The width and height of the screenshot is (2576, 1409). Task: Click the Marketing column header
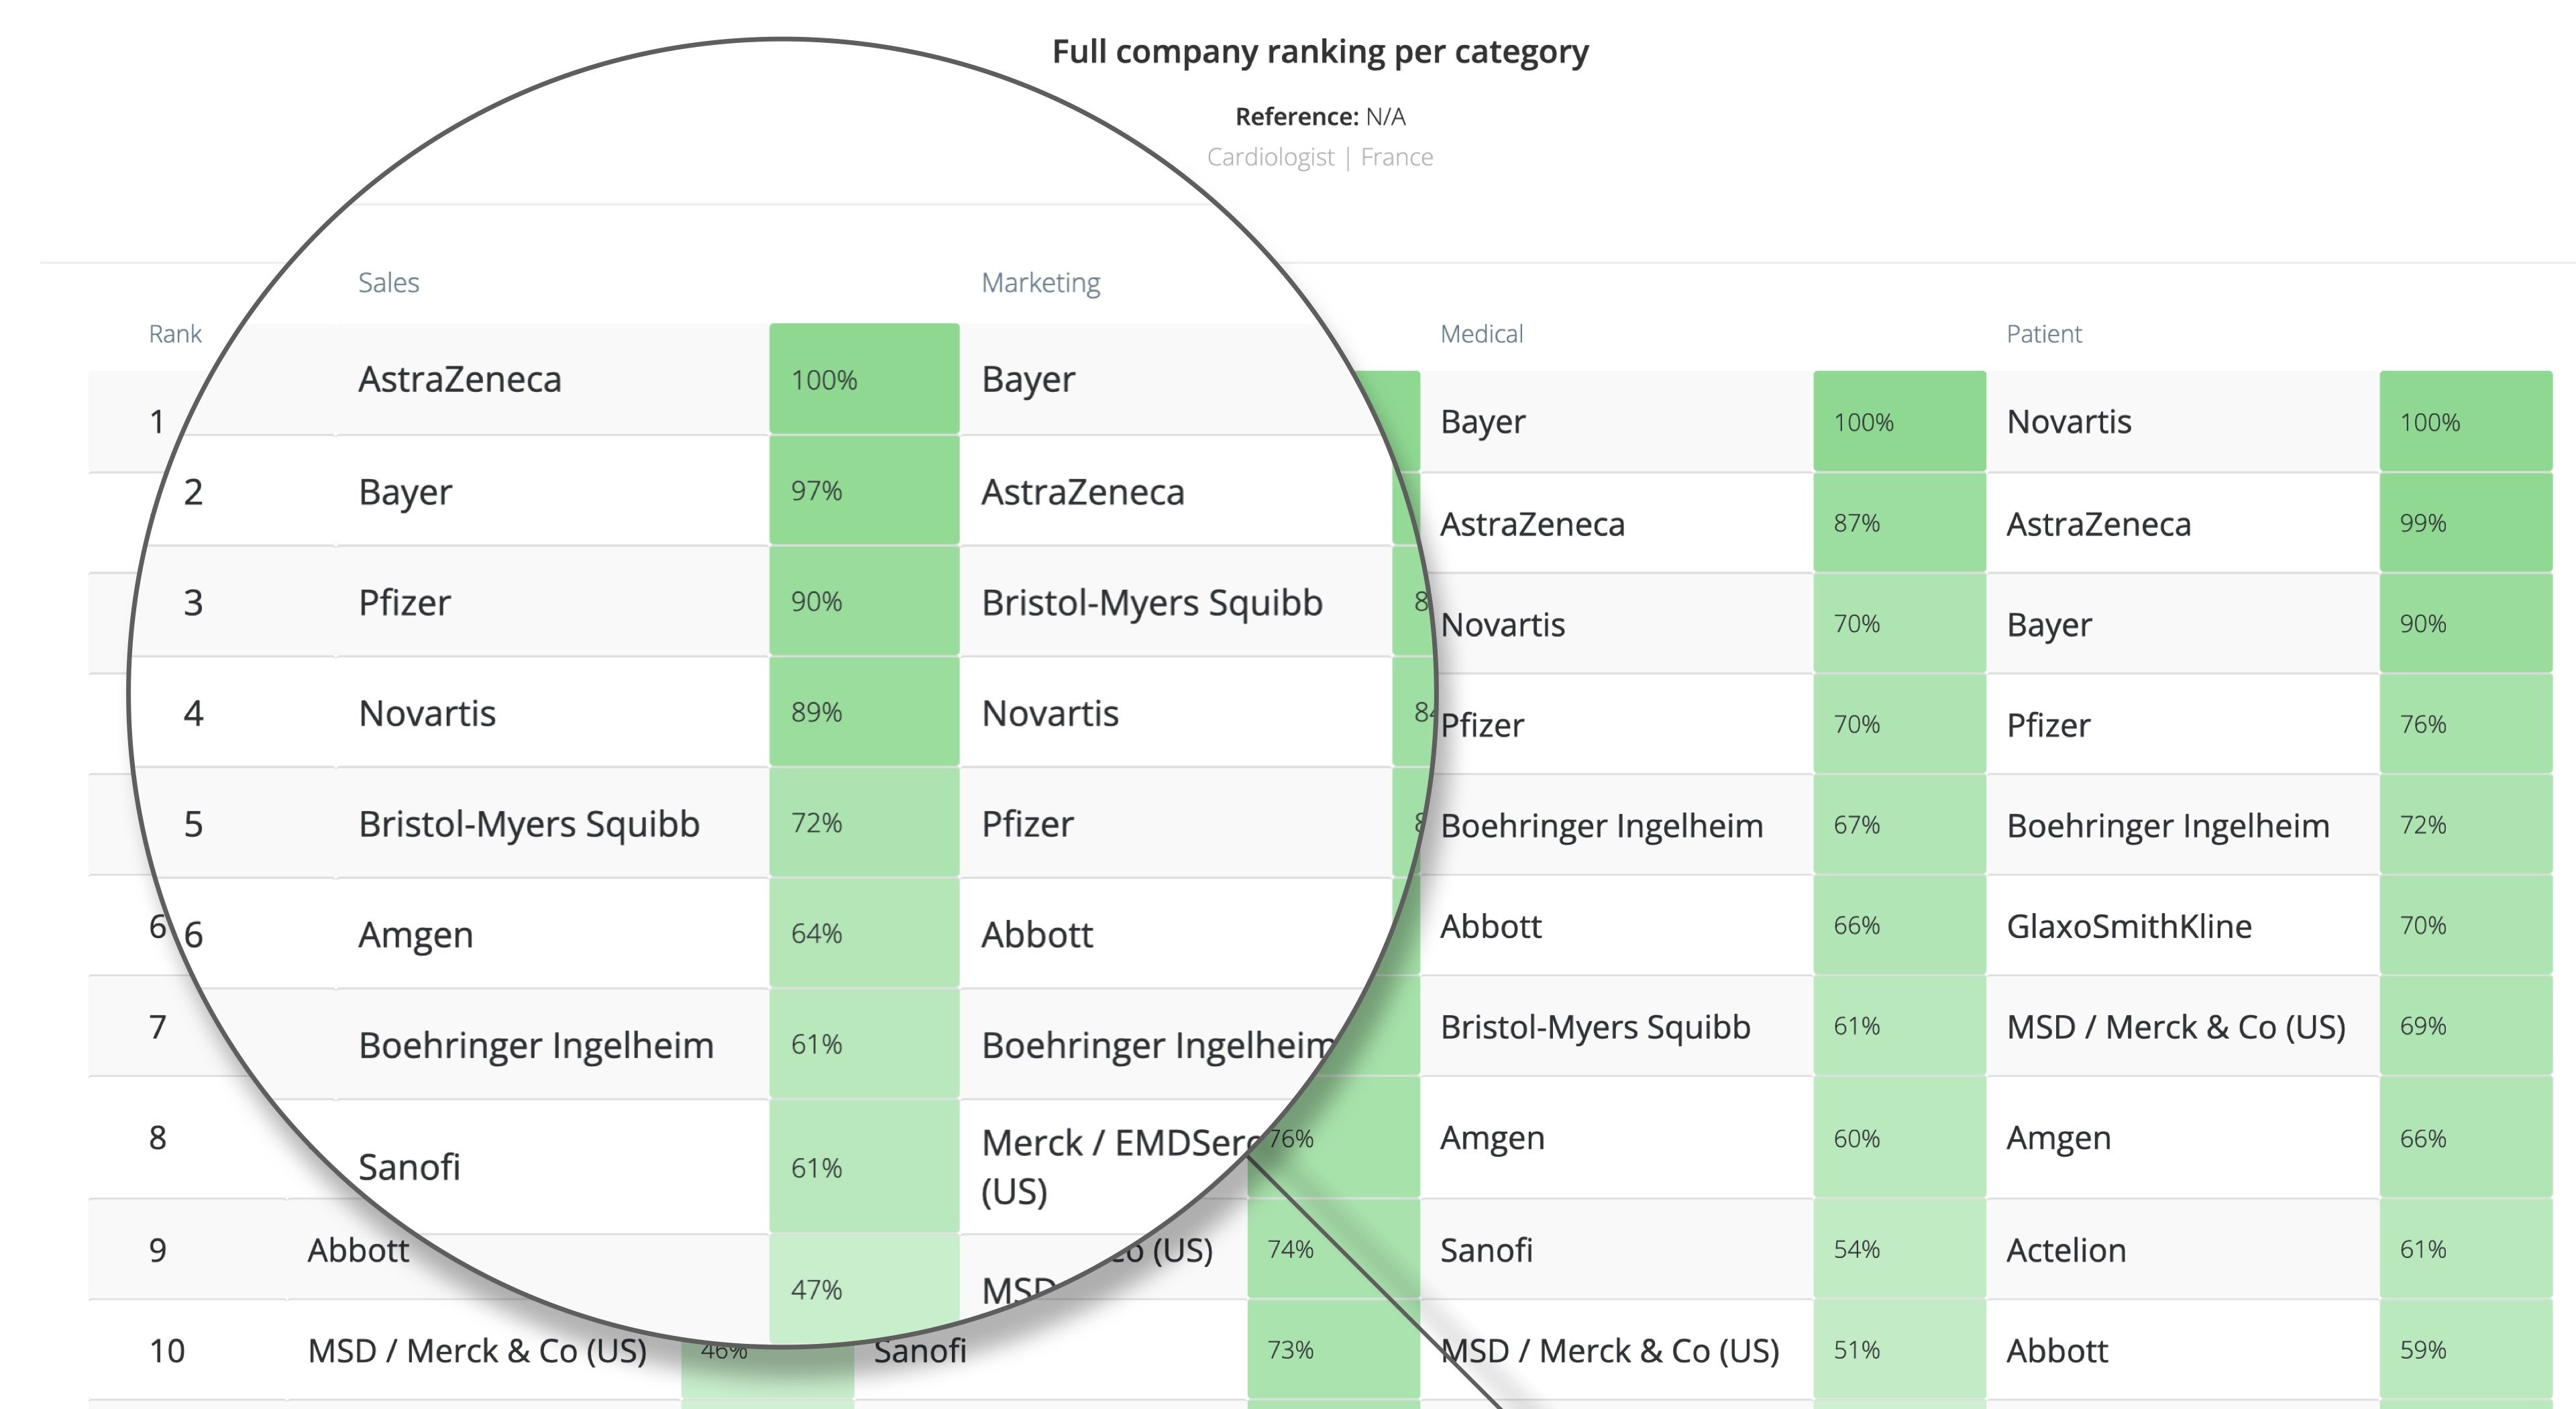click(x=1040, y=283)
